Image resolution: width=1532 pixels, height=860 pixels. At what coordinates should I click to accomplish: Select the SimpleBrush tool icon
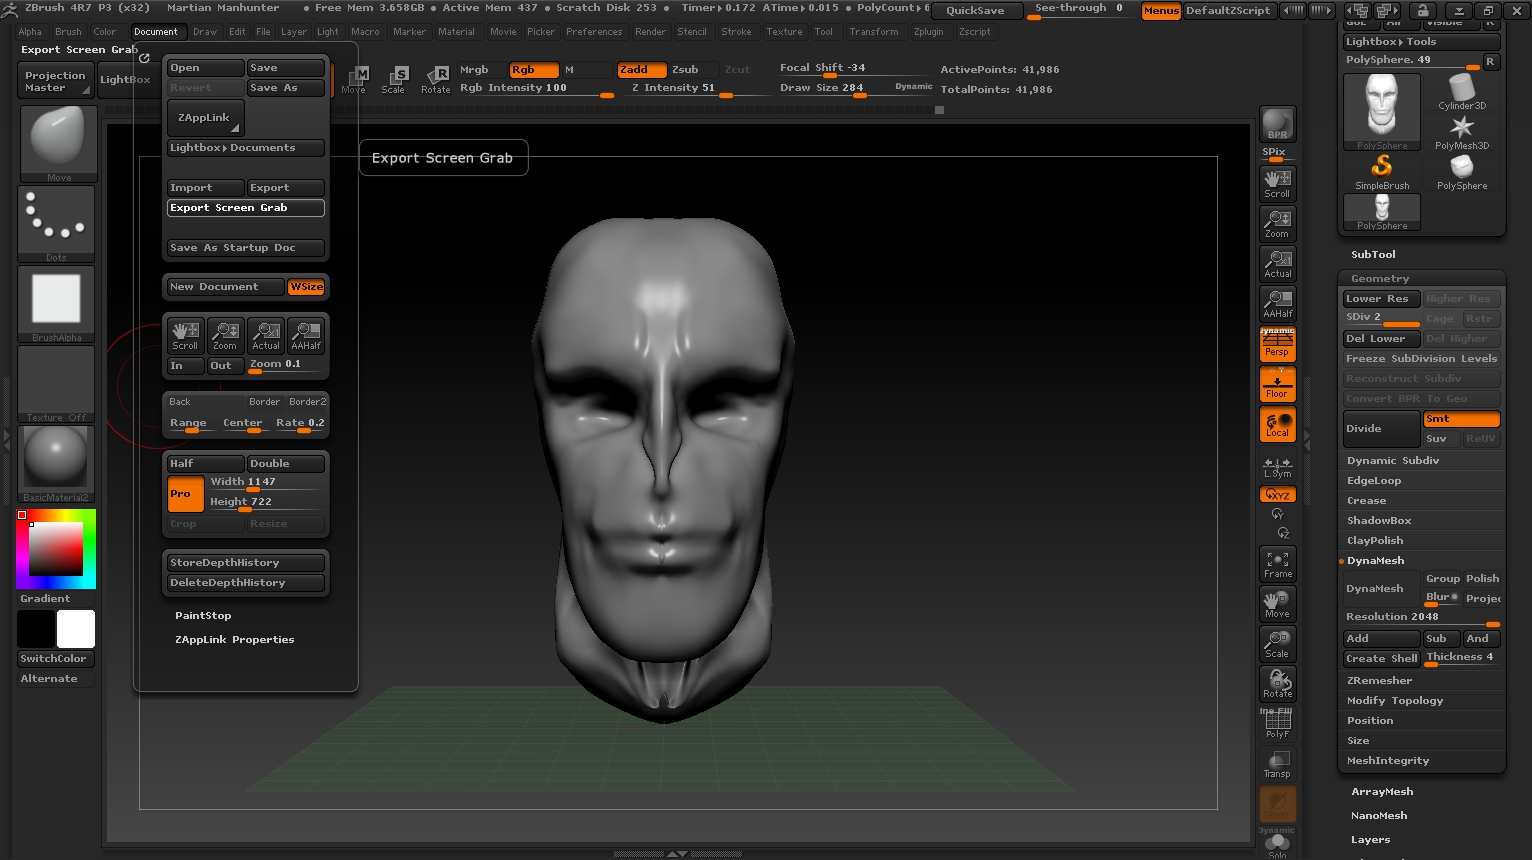(x=1382, y=171)
